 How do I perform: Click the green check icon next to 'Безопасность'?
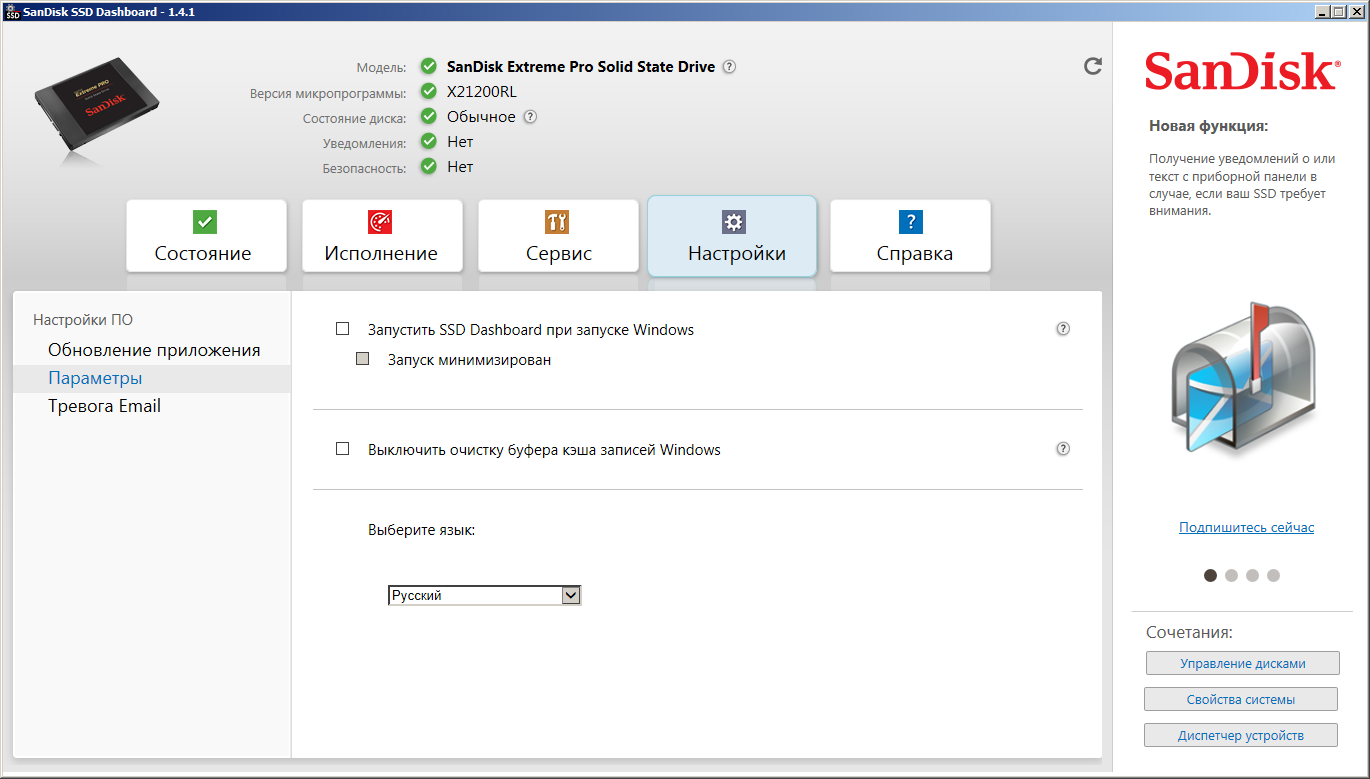[429, 167]
